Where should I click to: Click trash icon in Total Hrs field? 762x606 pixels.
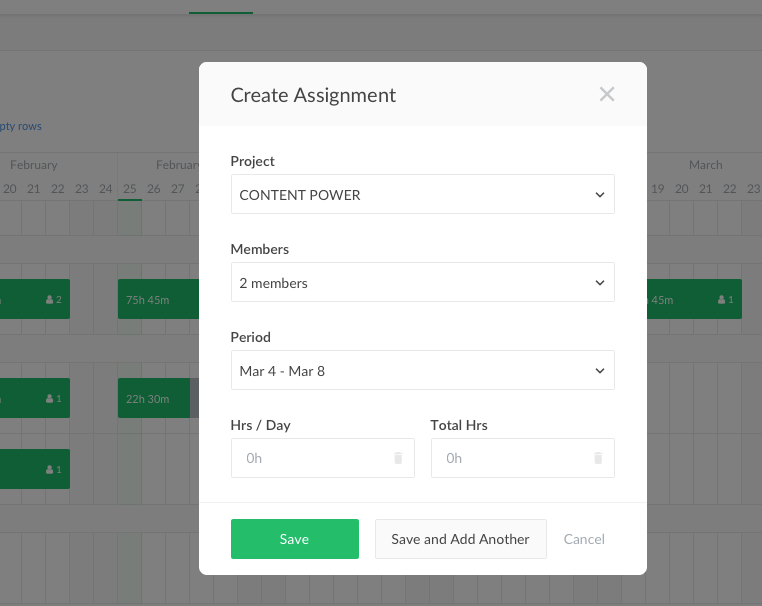(597, 458)
